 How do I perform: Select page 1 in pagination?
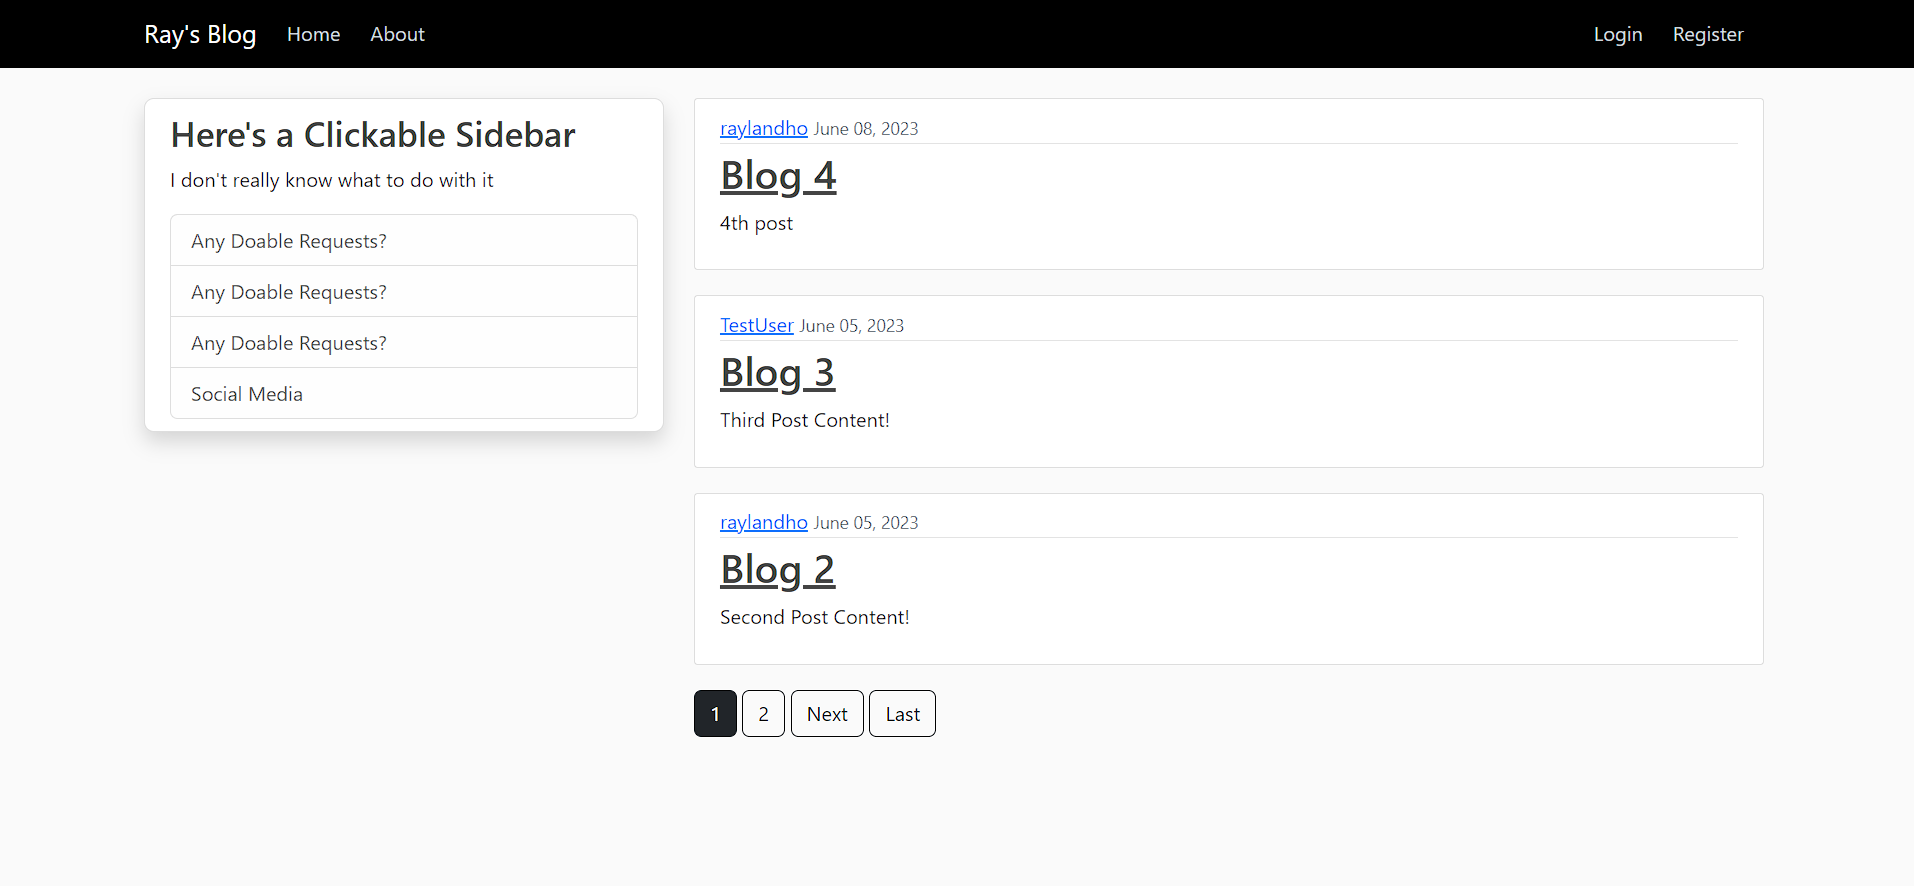pos(715,714)
